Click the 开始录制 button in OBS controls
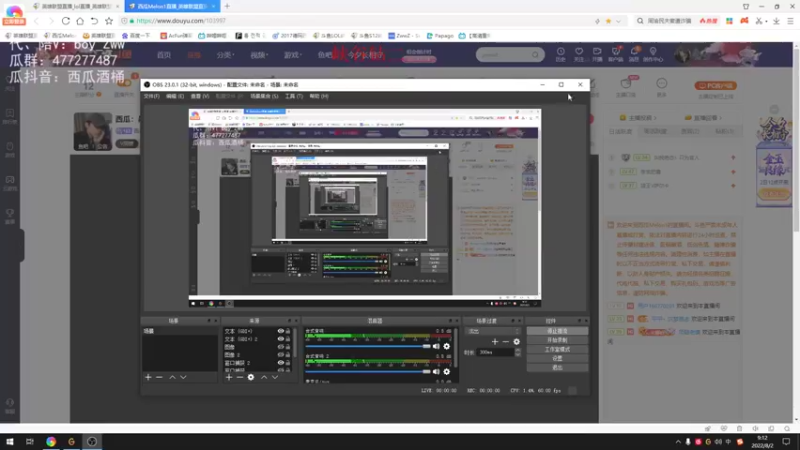800x450 pixels. pyautogui.click(x=557, y=340)
